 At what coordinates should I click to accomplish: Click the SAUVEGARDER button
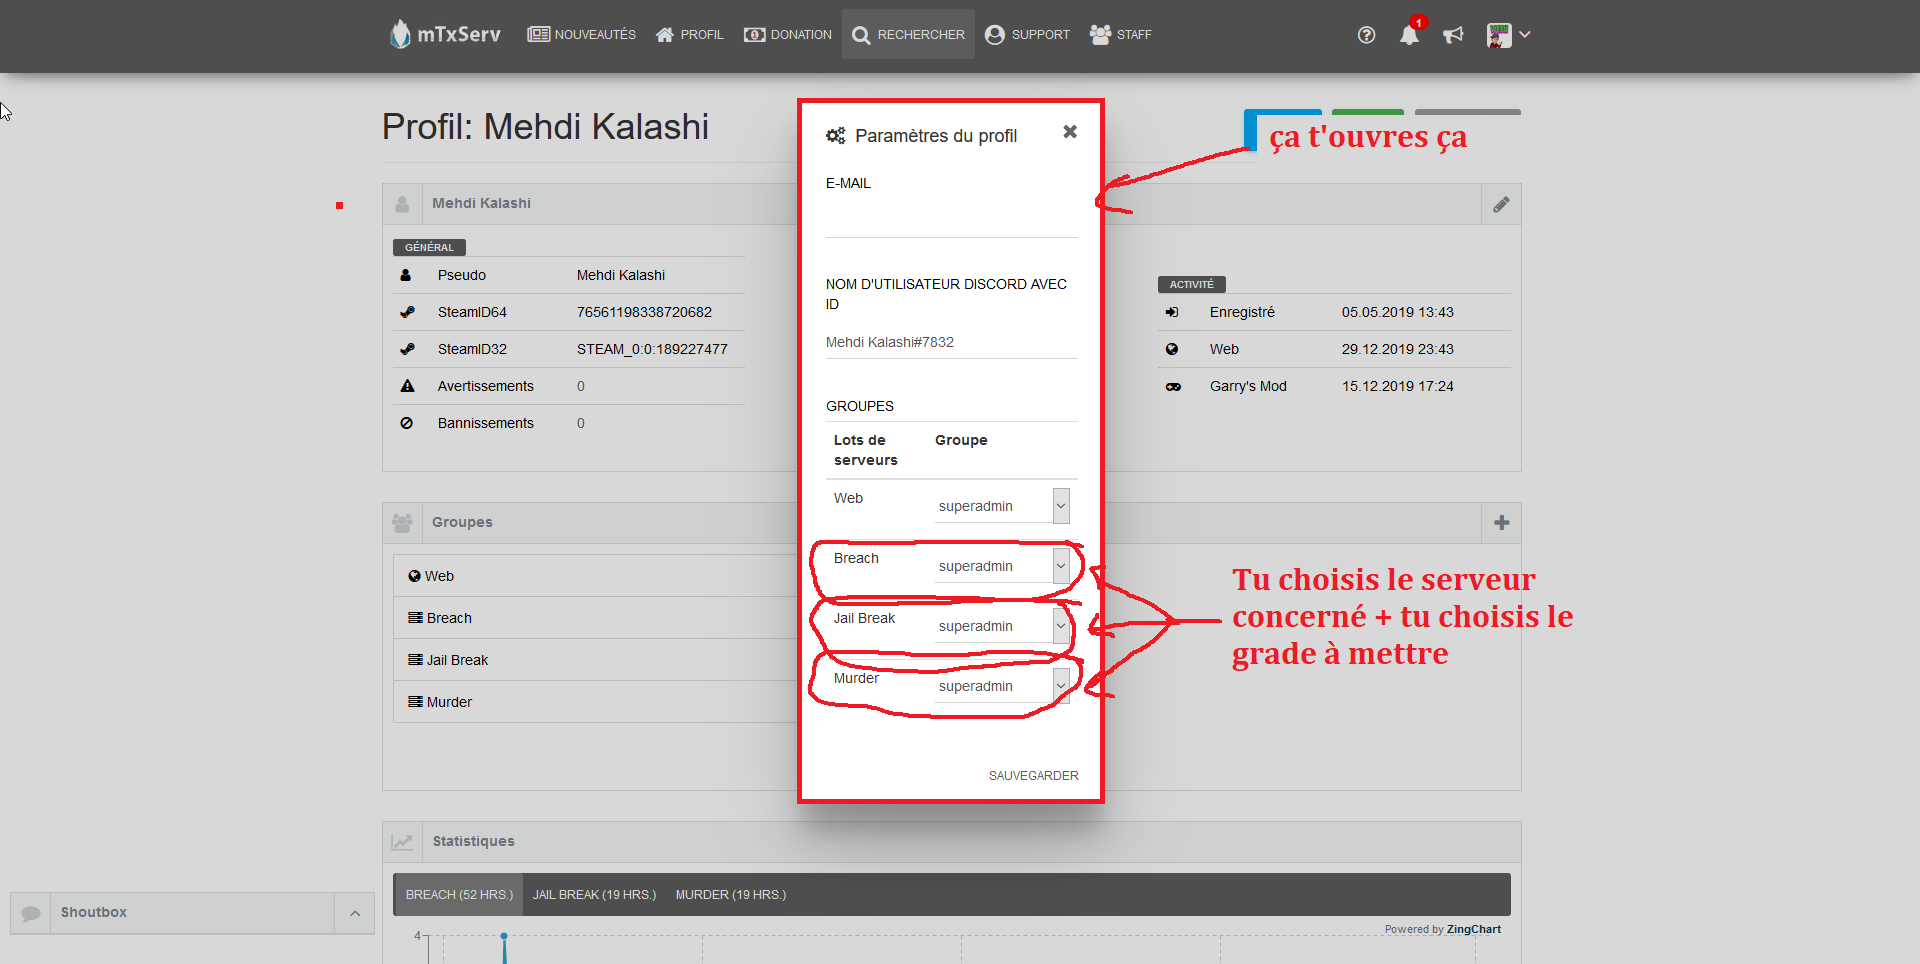click(1033, 776)
